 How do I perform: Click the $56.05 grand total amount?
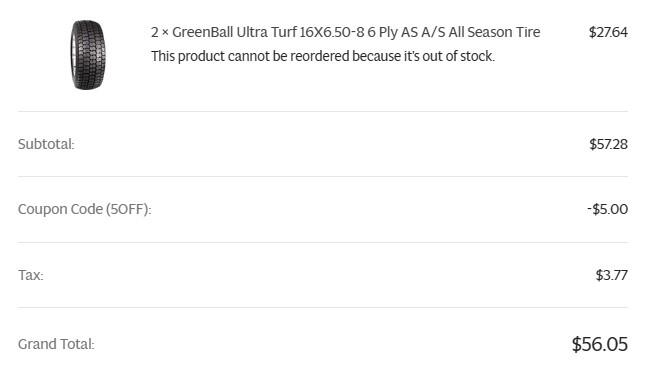(x=599, y=344)
